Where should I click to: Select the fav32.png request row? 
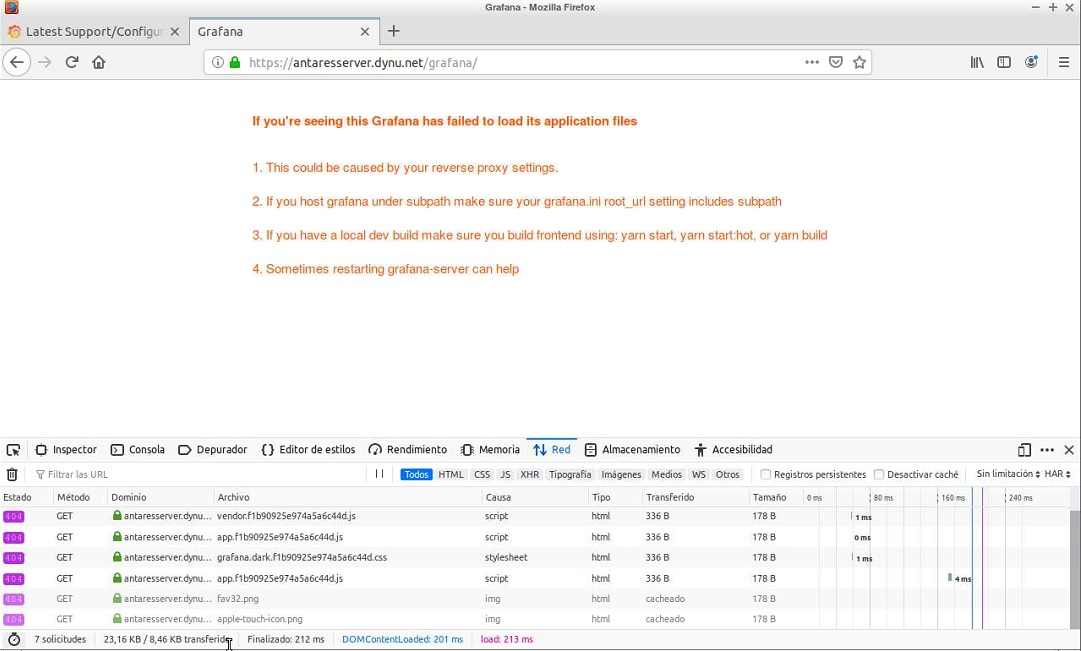tap(535, 599)
